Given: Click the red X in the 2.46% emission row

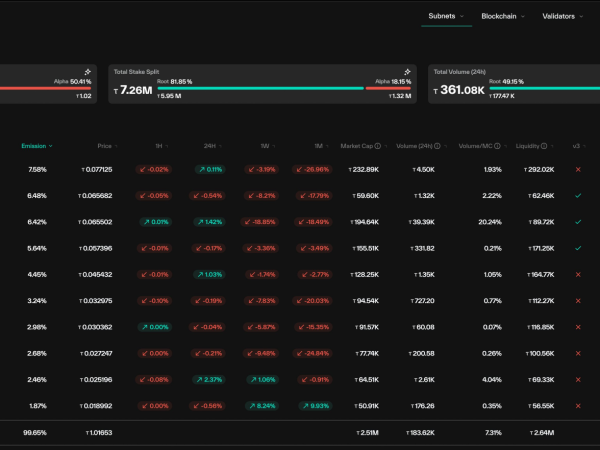Looking at the screenshot, I should [x=578, y=380].
